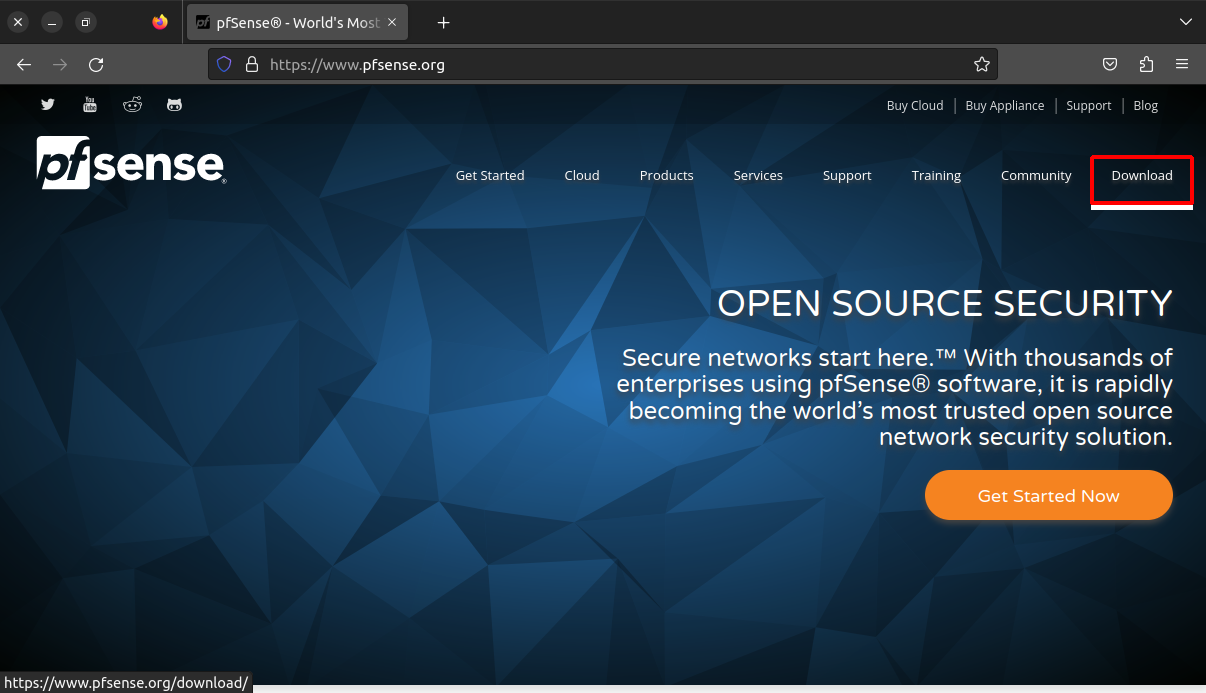Open pfSense Twitter page icon
1206x693 pixels.
[48, 104]
